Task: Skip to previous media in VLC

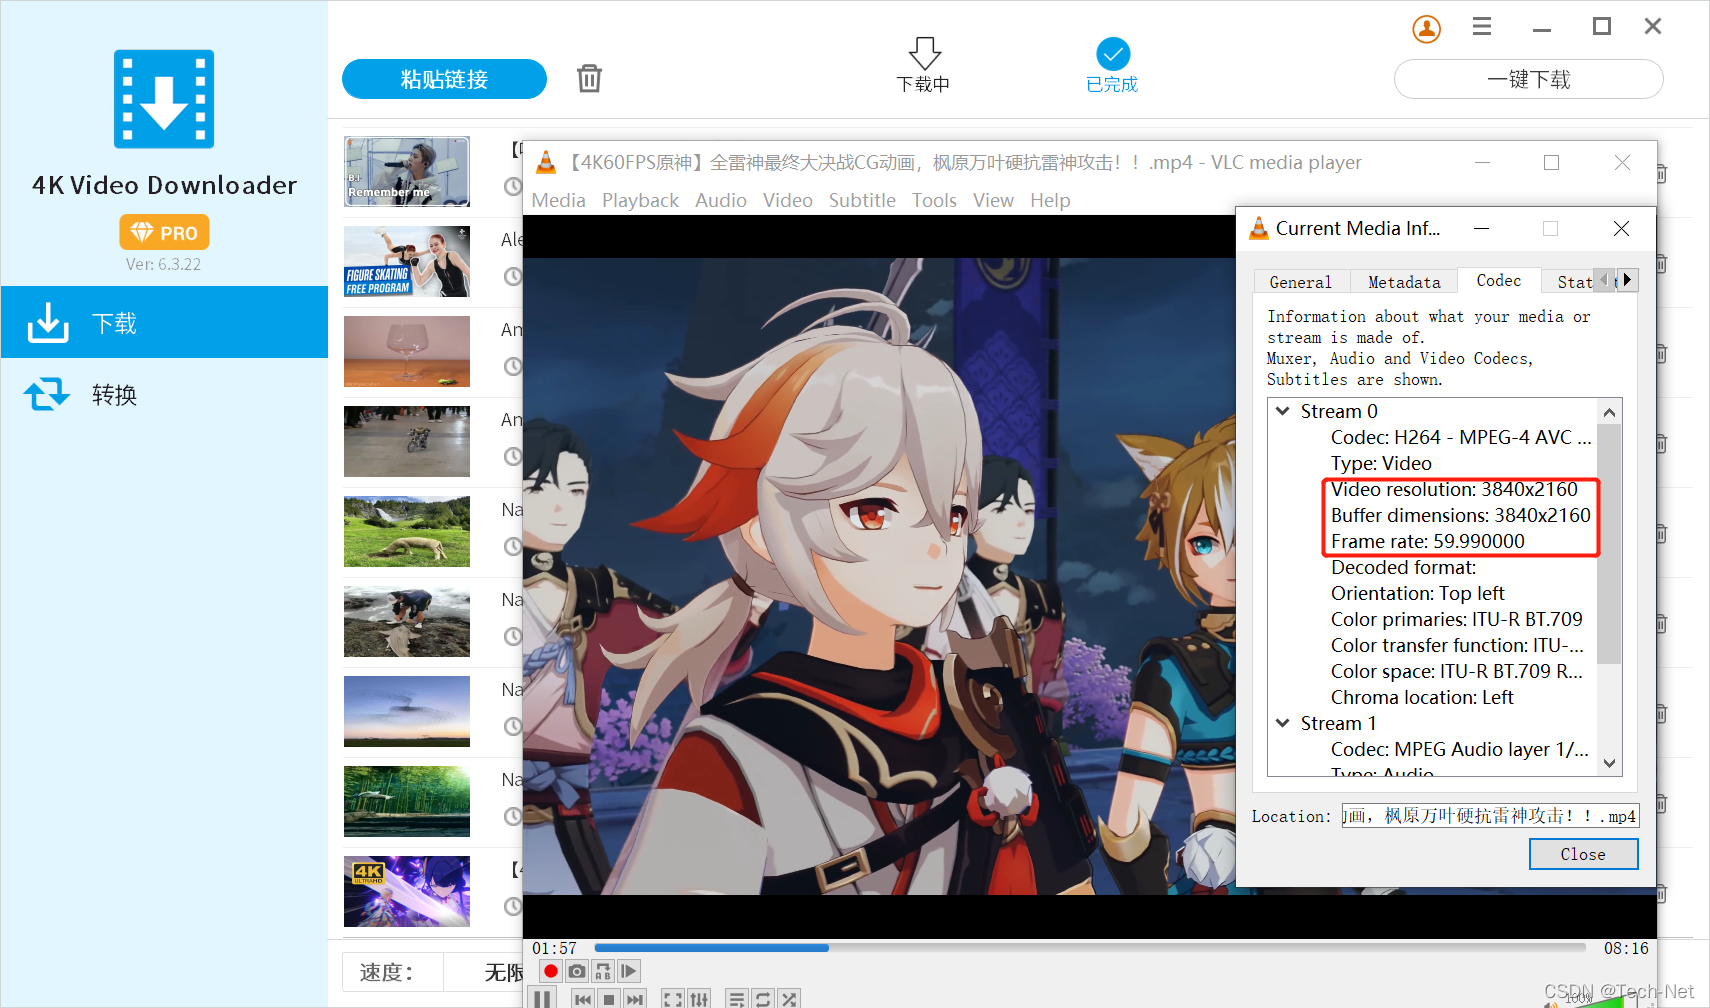Action: point(583,999)
